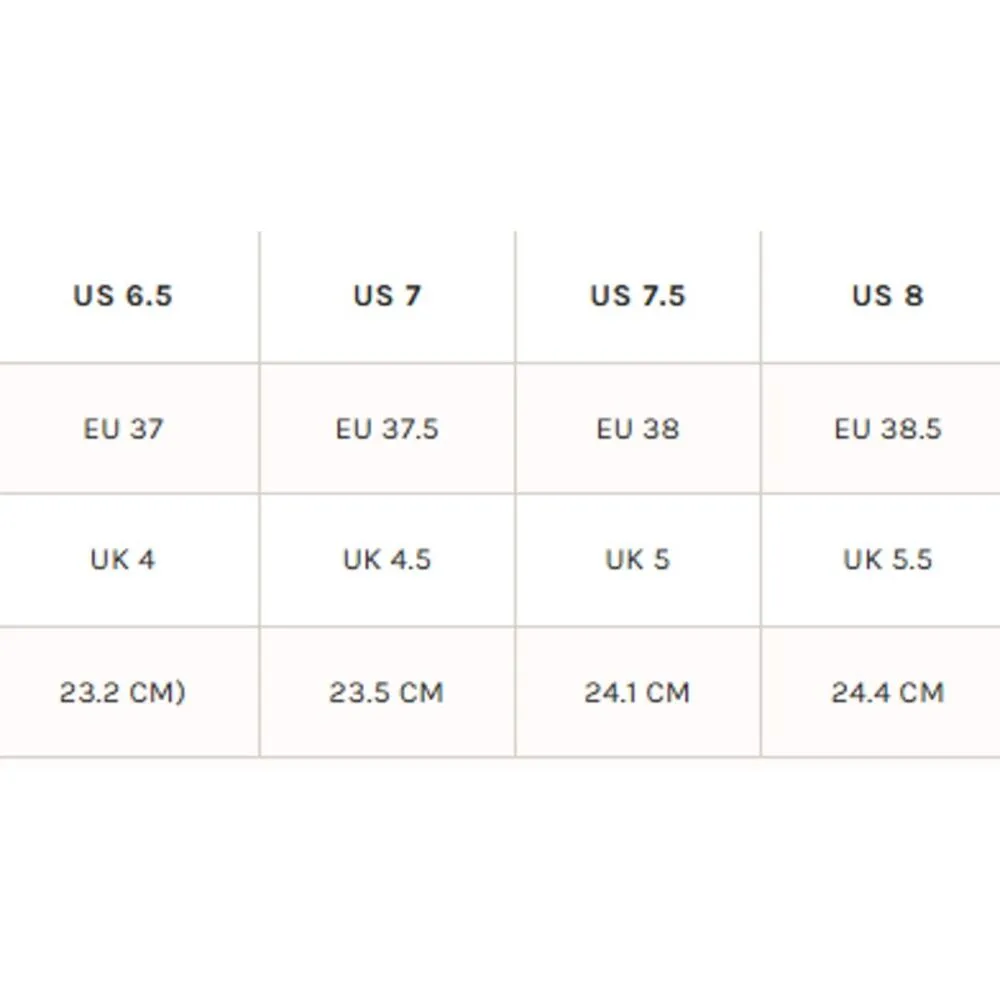Select the UK size listed under US 6.5

(123, 559)
